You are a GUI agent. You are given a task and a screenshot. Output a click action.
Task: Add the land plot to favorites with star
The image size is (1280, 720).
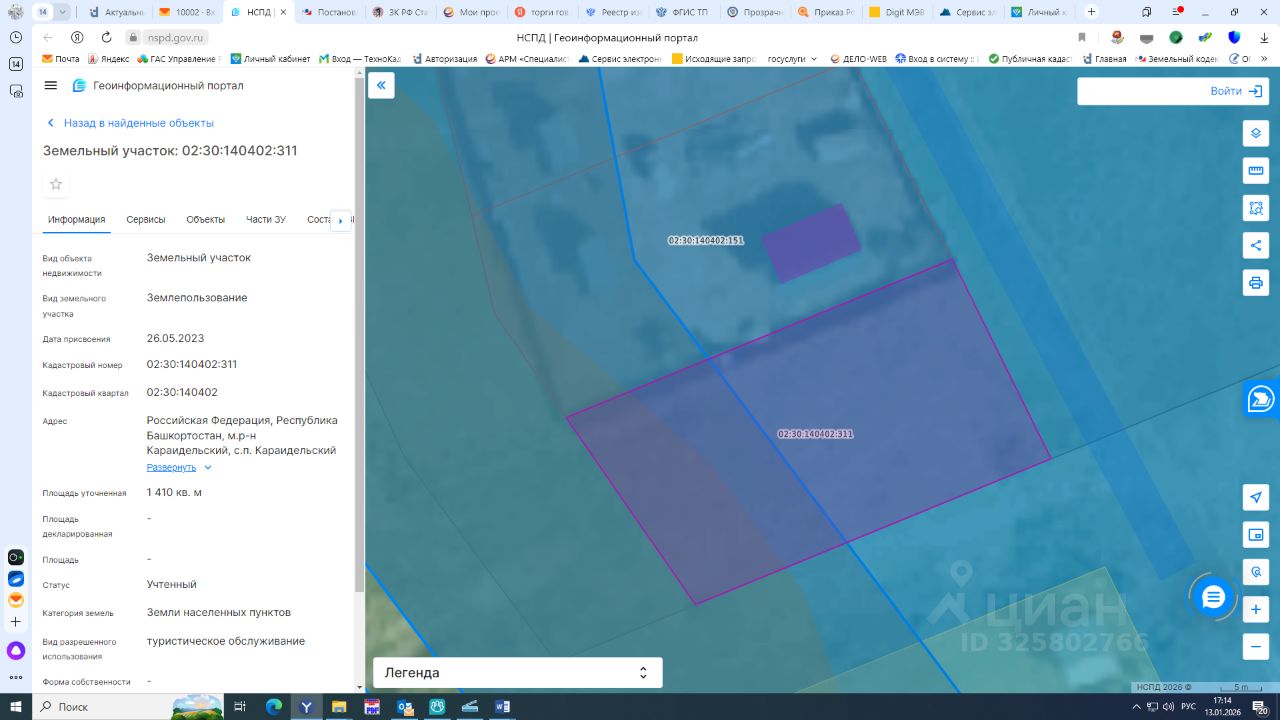point(56,184)
